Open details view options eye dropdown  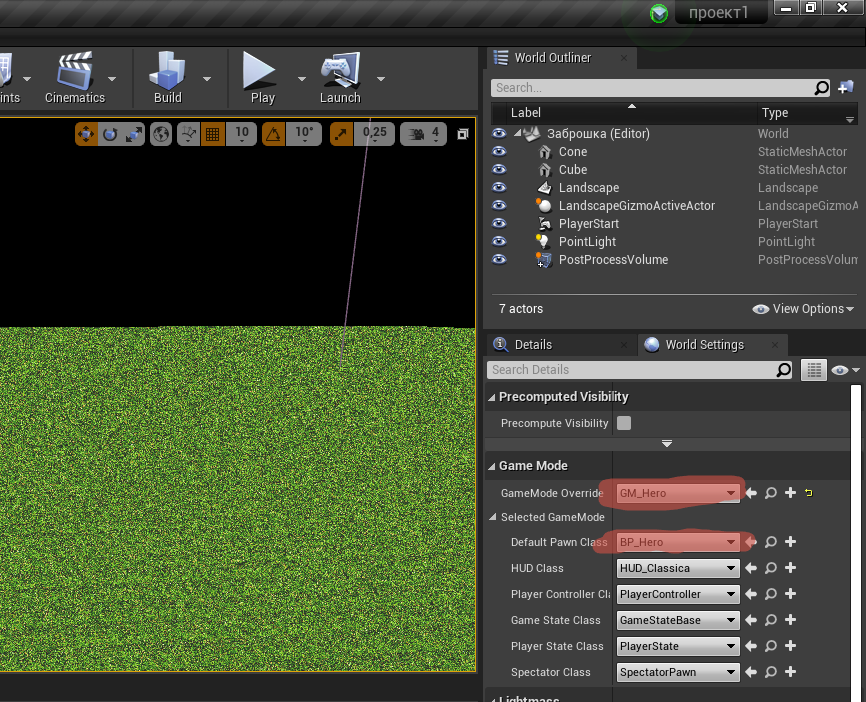click(x=845, y=370)
